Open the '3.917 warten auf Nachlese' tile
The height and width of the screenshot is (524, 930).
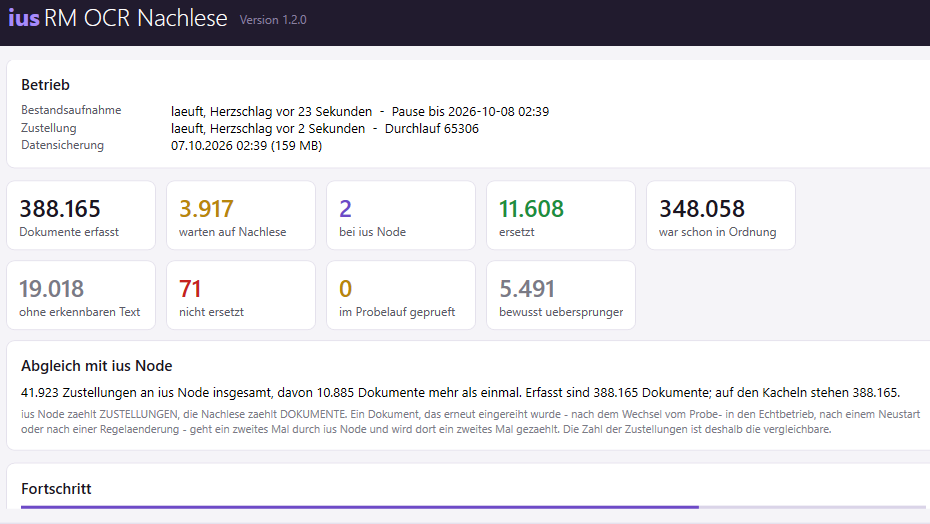(x=241, y=215)
